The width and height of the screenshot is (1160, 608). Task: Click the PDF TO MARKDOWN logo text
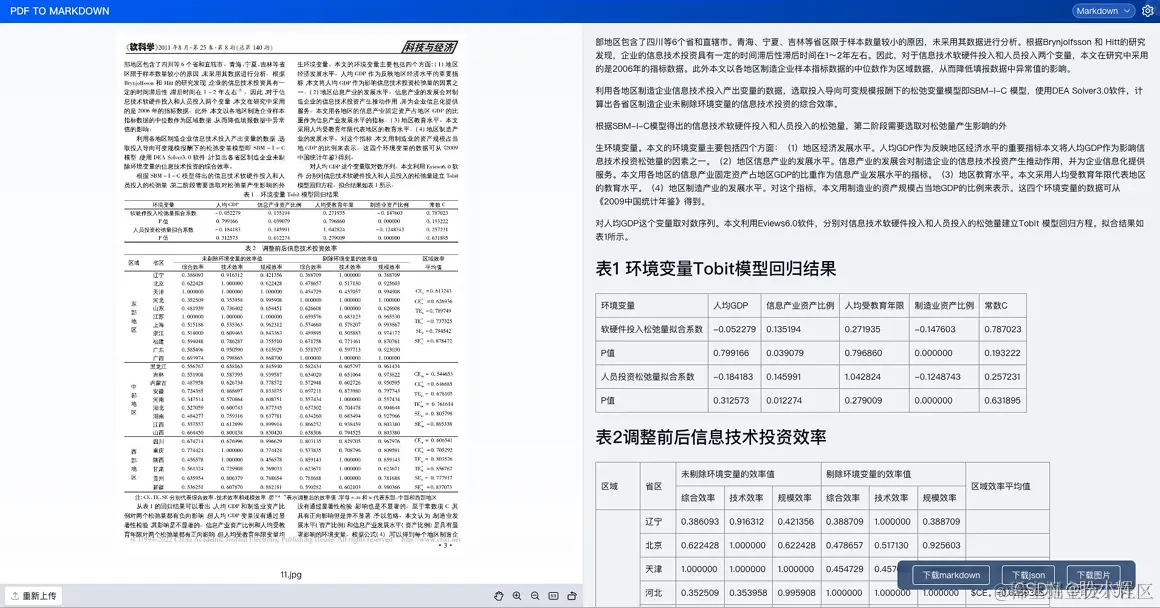(58, 10)
